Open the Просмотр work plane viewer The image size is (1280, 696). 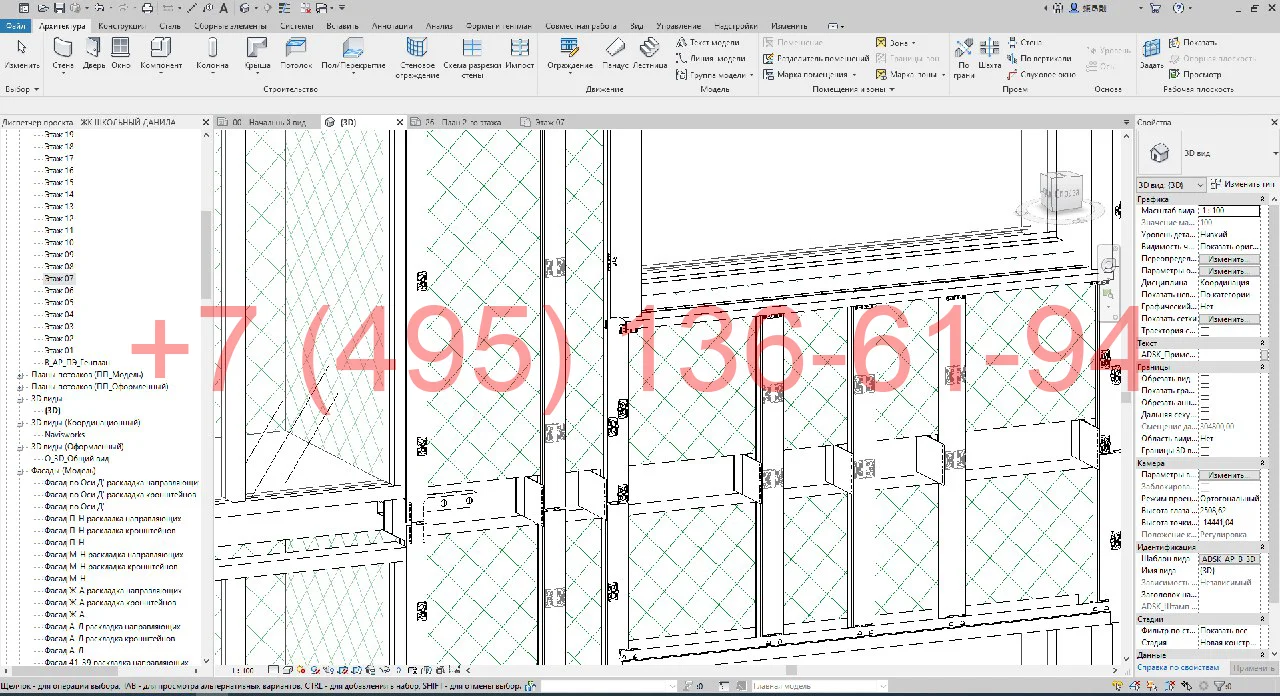pyautogui.click(x=1194, y=74)
